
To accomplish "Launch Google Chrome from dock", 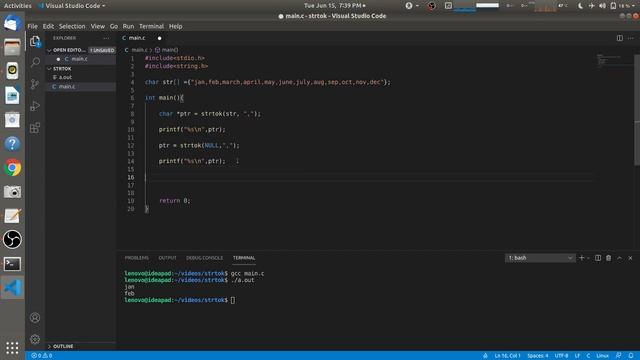I will click(12, 168).
